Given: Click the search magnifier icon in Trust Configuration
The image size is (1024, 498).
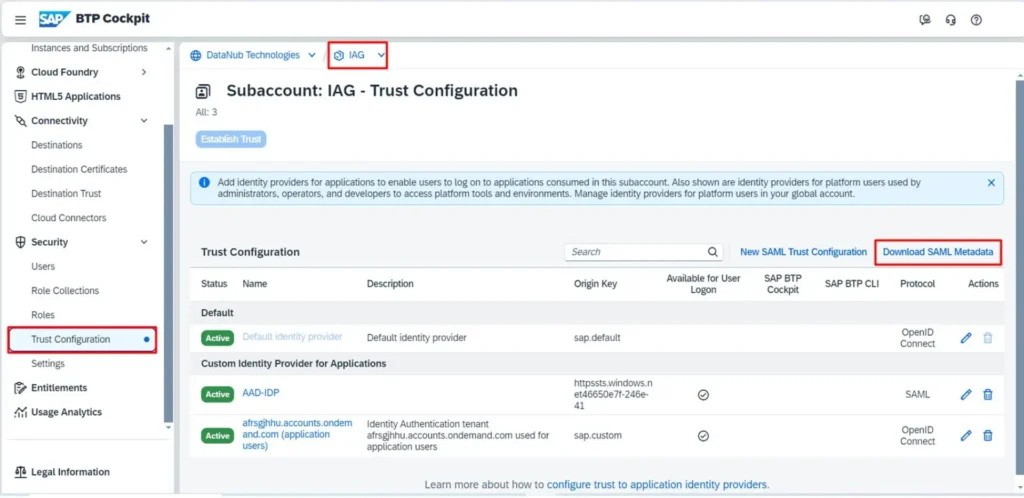Looking at the screenshot, I should [713, 252].
